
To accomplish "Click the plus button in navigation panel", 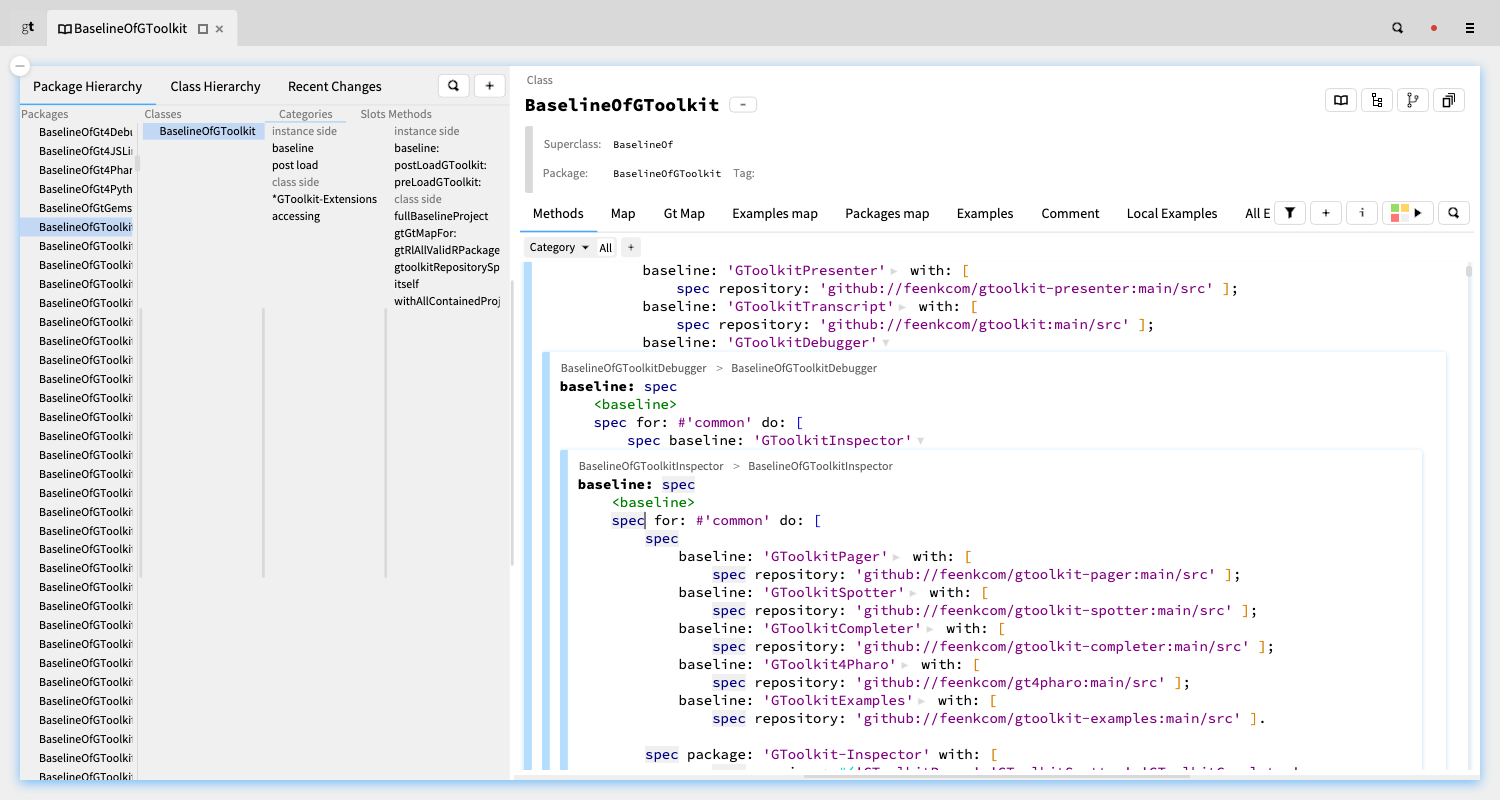I will point(490,86).
